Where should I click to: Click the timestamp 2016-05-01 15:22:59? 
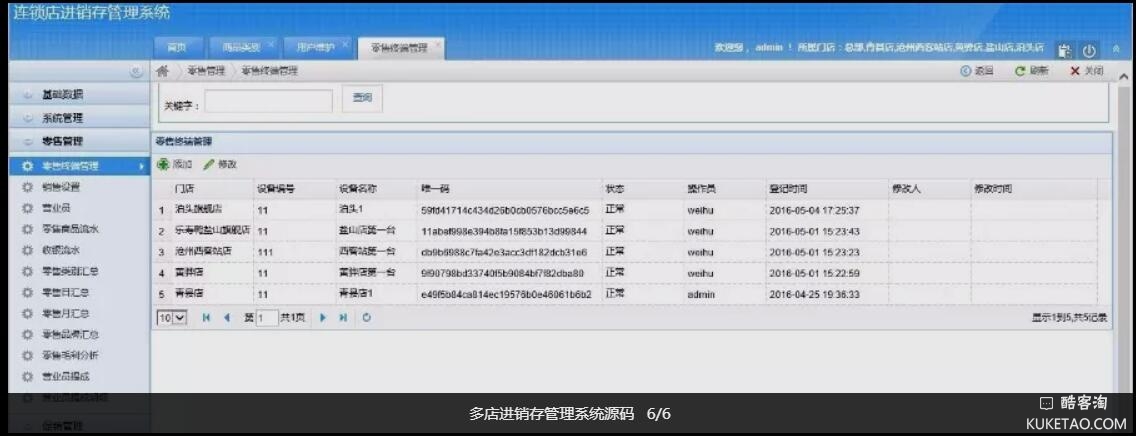(x=814, y=273)
